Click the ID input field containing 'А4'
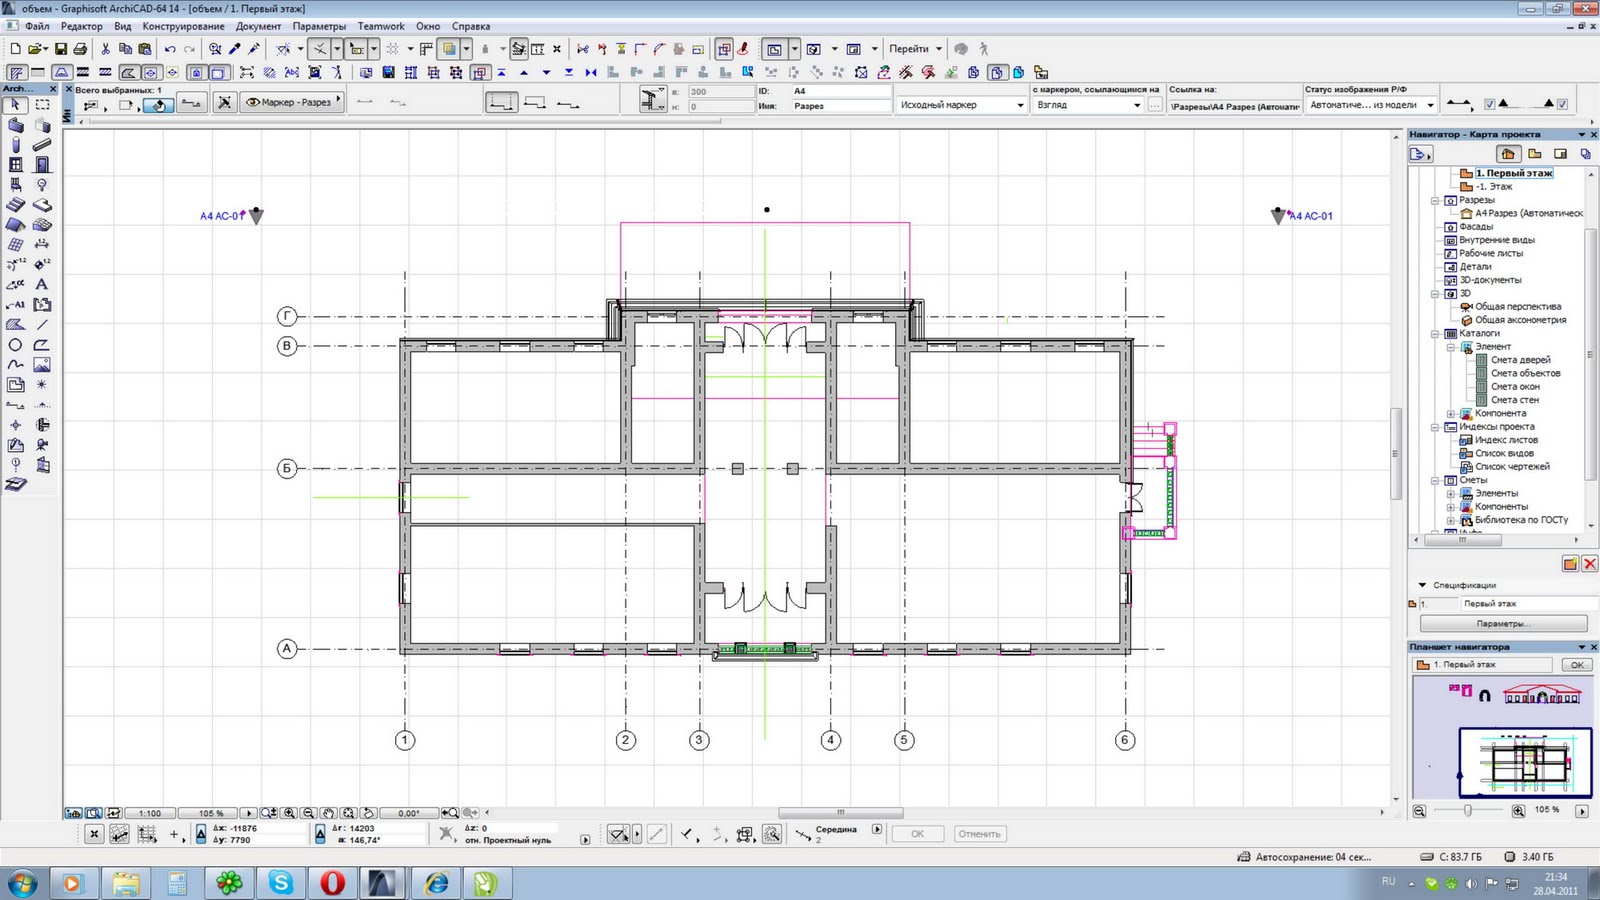The image size is (1600, 900). click(x=841, y=91)
